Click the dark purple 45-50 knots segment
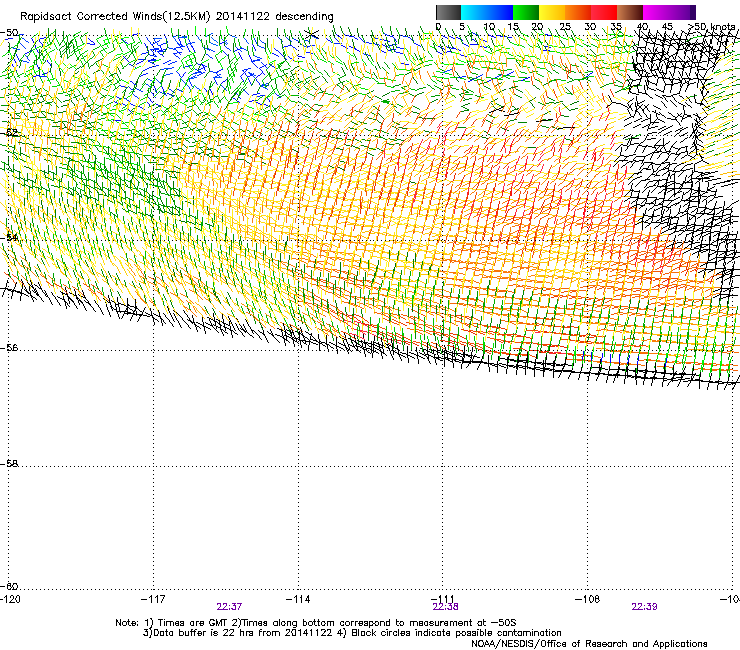This screenshot has width=740, height=650. pos(682,12)
